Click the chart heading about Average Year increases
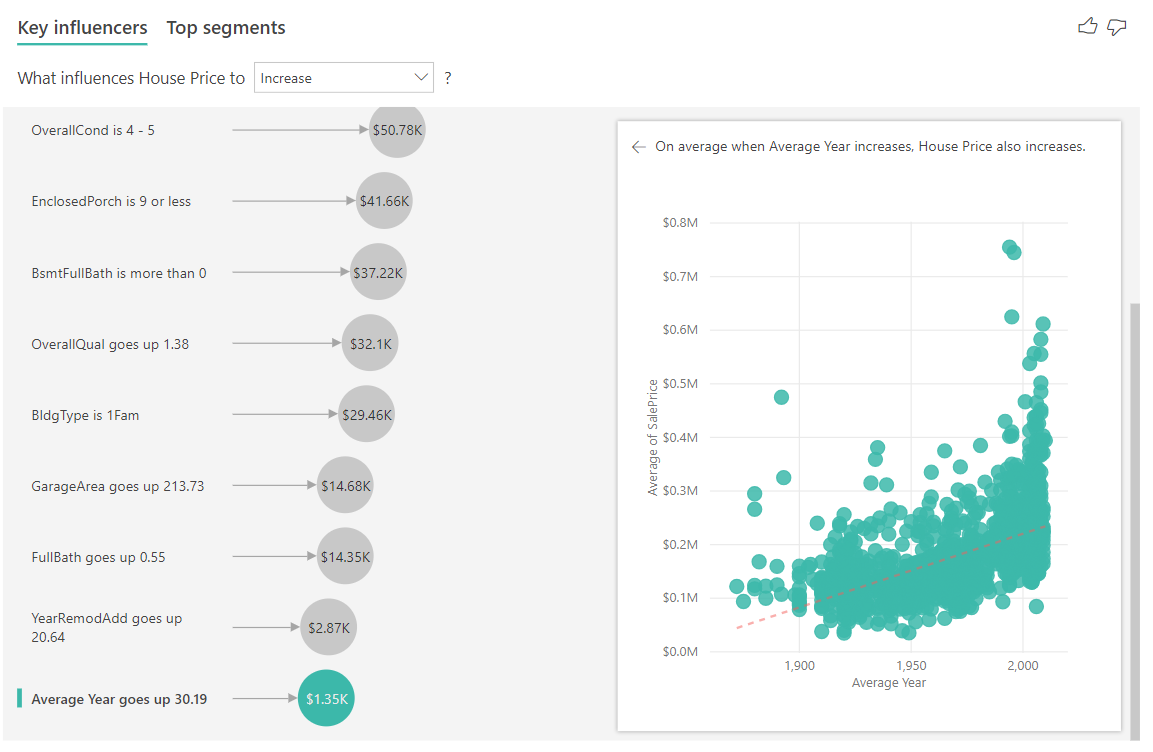Image resolution: width=1153 pixels, height=752 pixels. click(870, 147)
